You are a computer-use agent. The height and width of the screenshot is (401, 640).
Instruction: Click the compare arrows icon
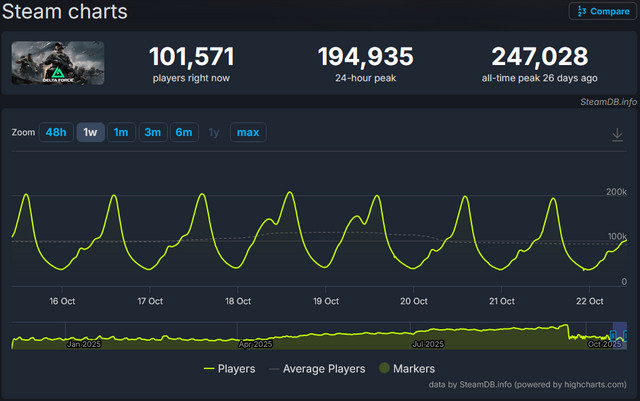coord(582,11)
